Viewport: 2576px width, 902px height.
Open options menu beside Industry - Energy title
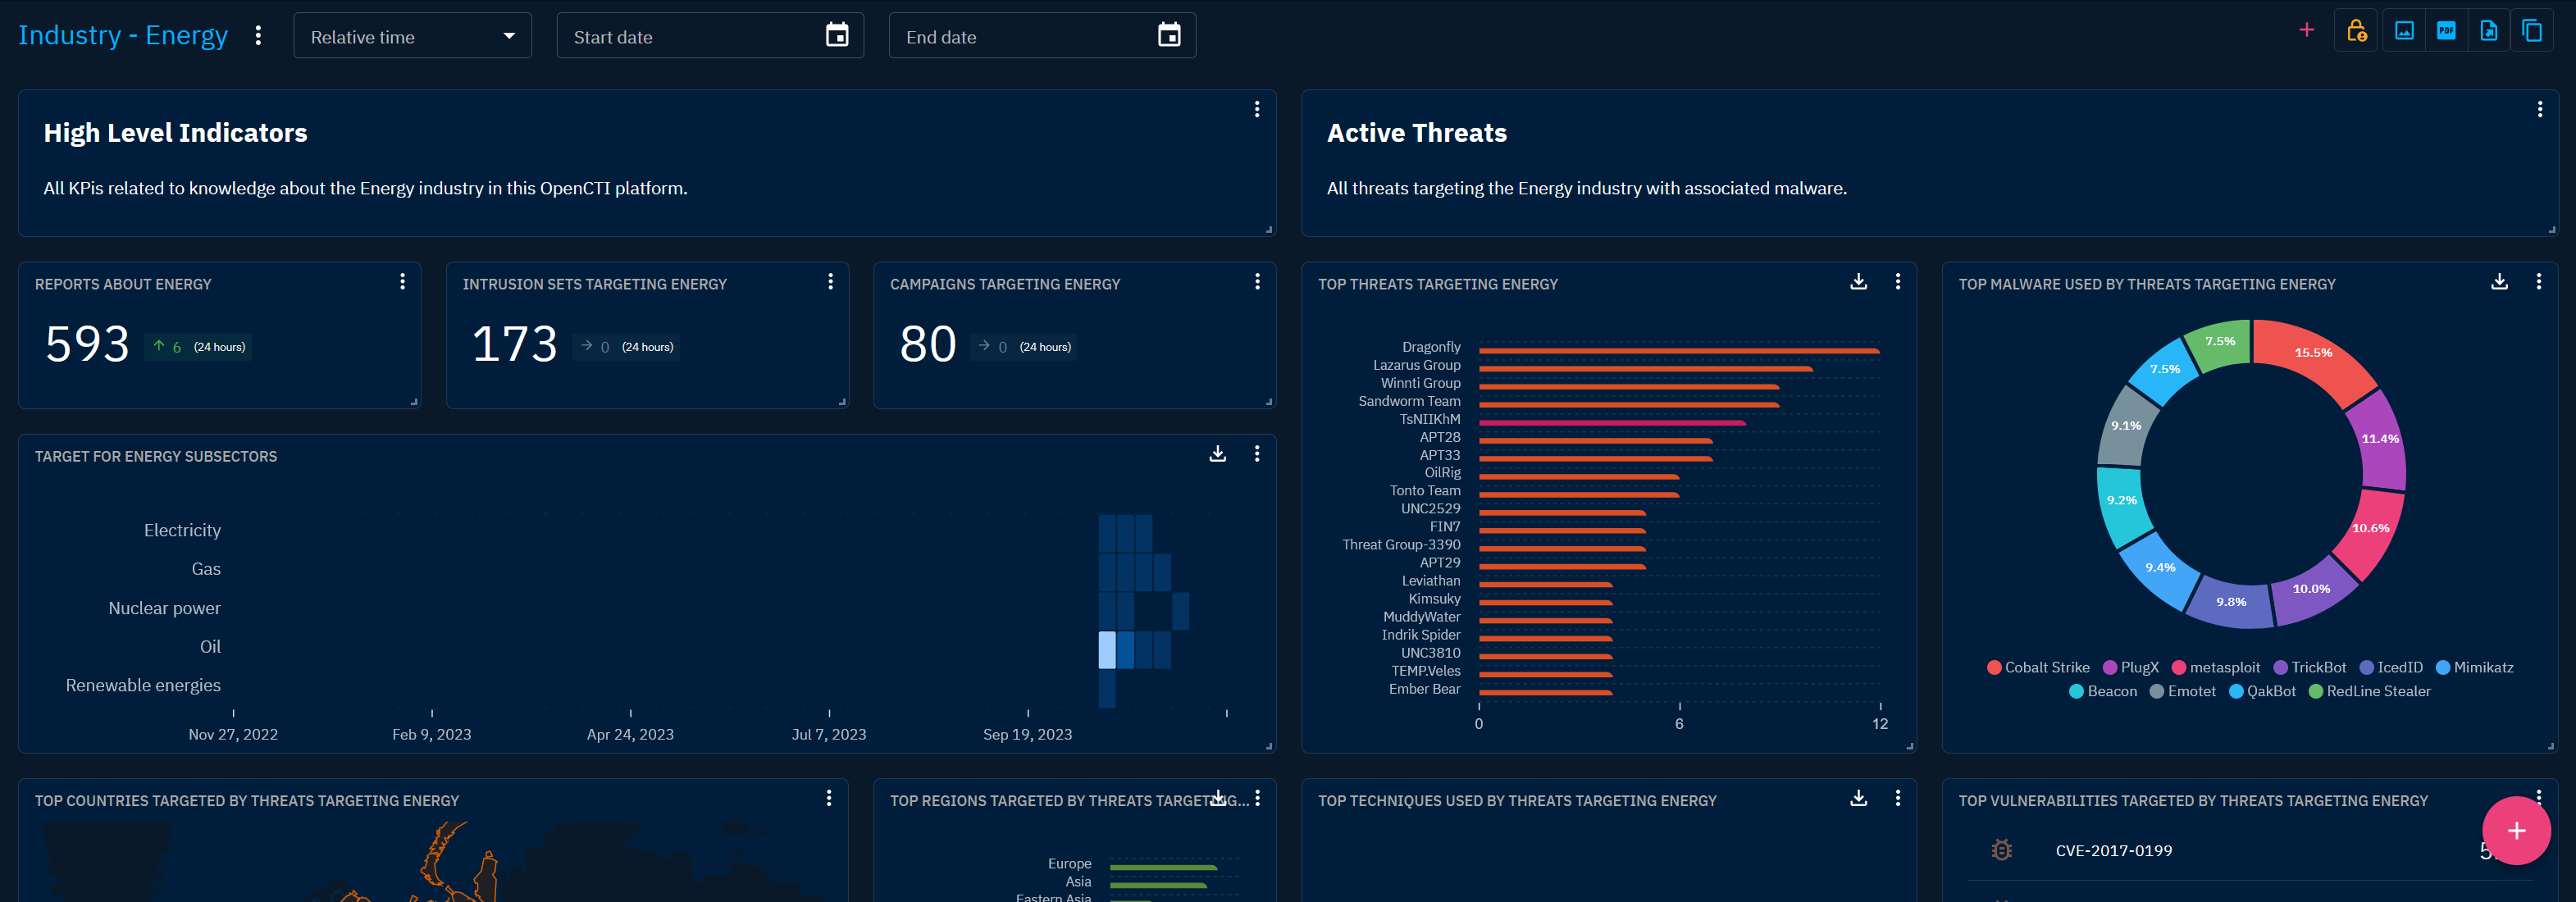click(258, 36)
